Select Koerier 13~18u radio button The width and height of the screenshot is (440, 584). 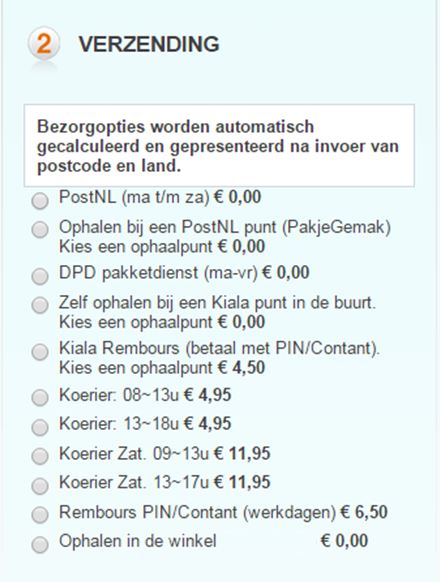pyautogui.click(x=40, y=427)
